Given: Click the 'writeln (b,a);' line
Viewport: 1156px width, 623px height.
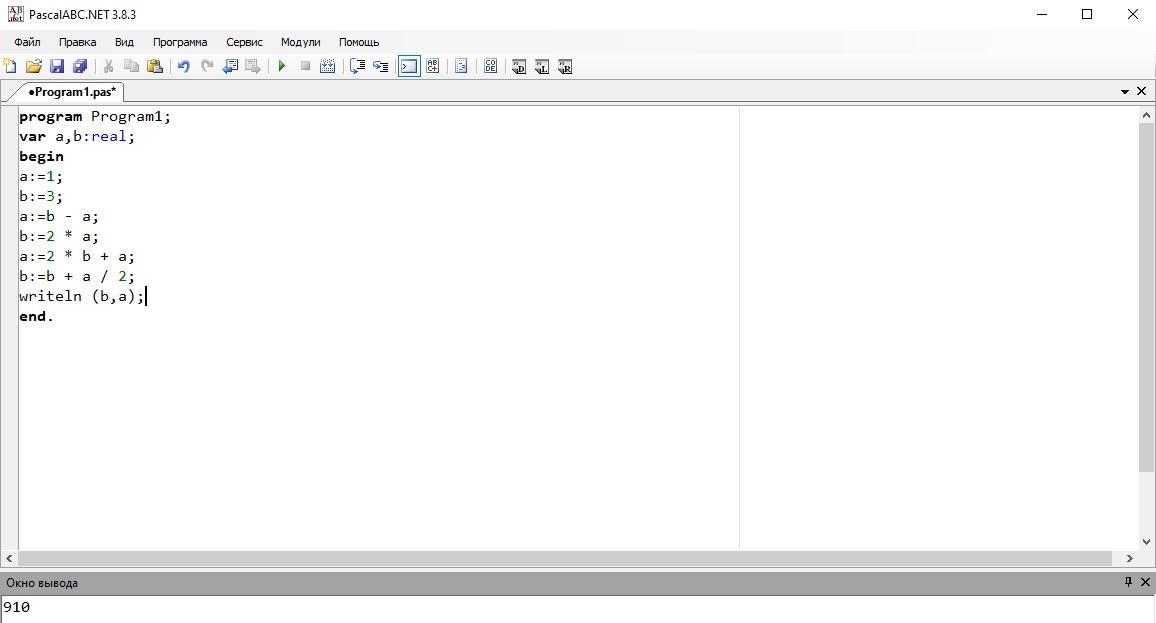Looking at the screenshot, I should [82, 296].
